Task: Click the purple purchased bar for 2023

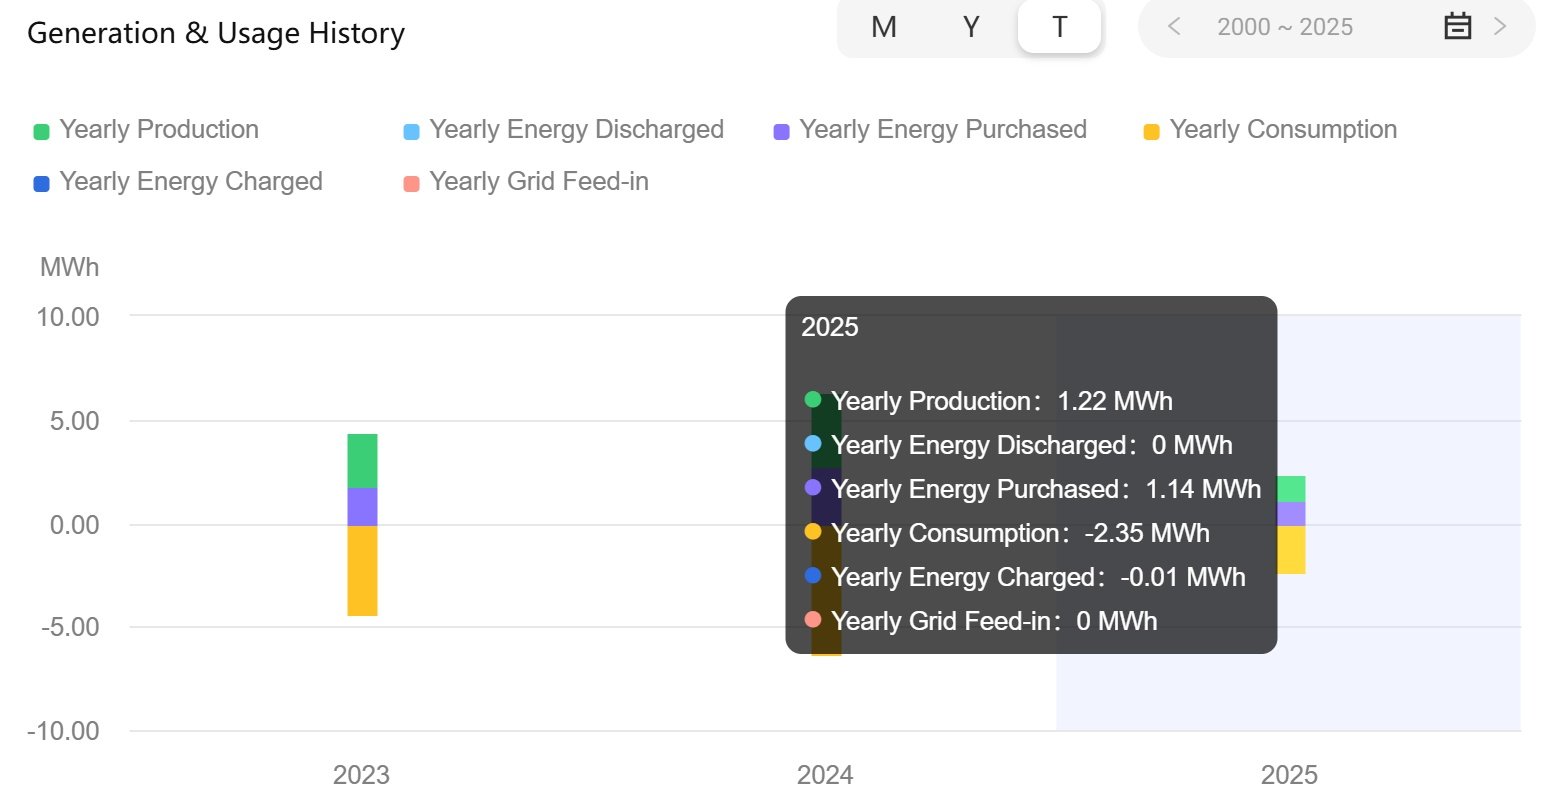Action: tap(362, 507)
